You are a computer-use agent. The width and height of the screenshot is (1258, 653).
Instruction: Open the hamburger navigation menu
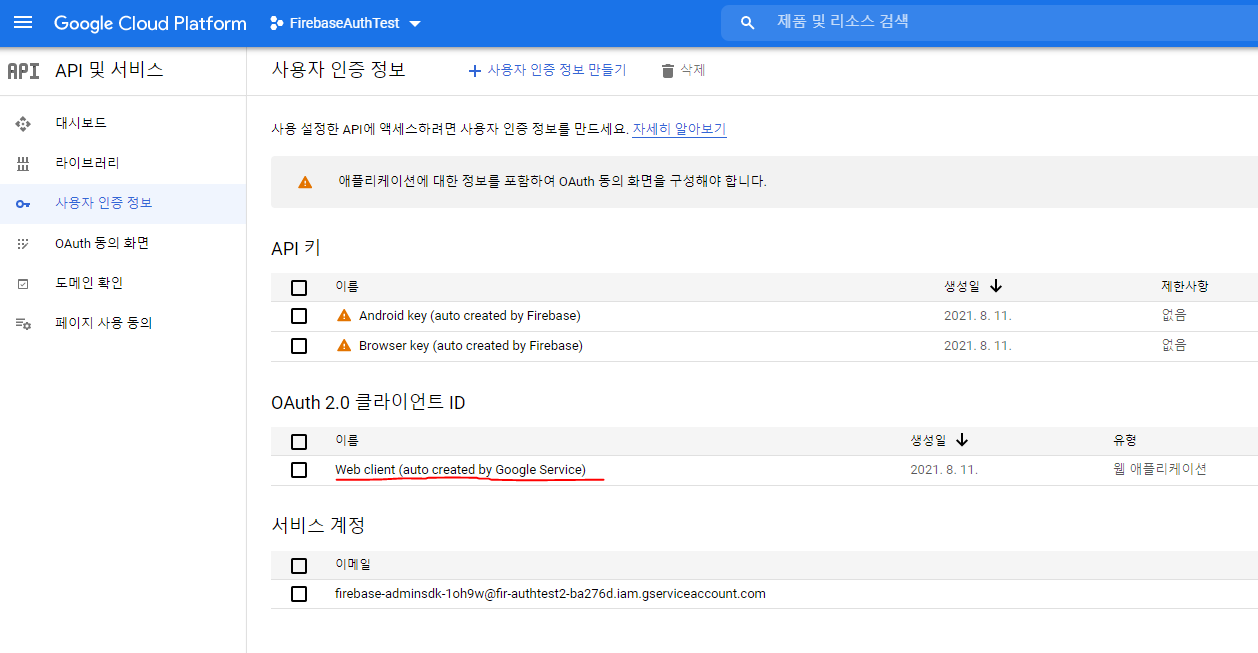point(23,23)
